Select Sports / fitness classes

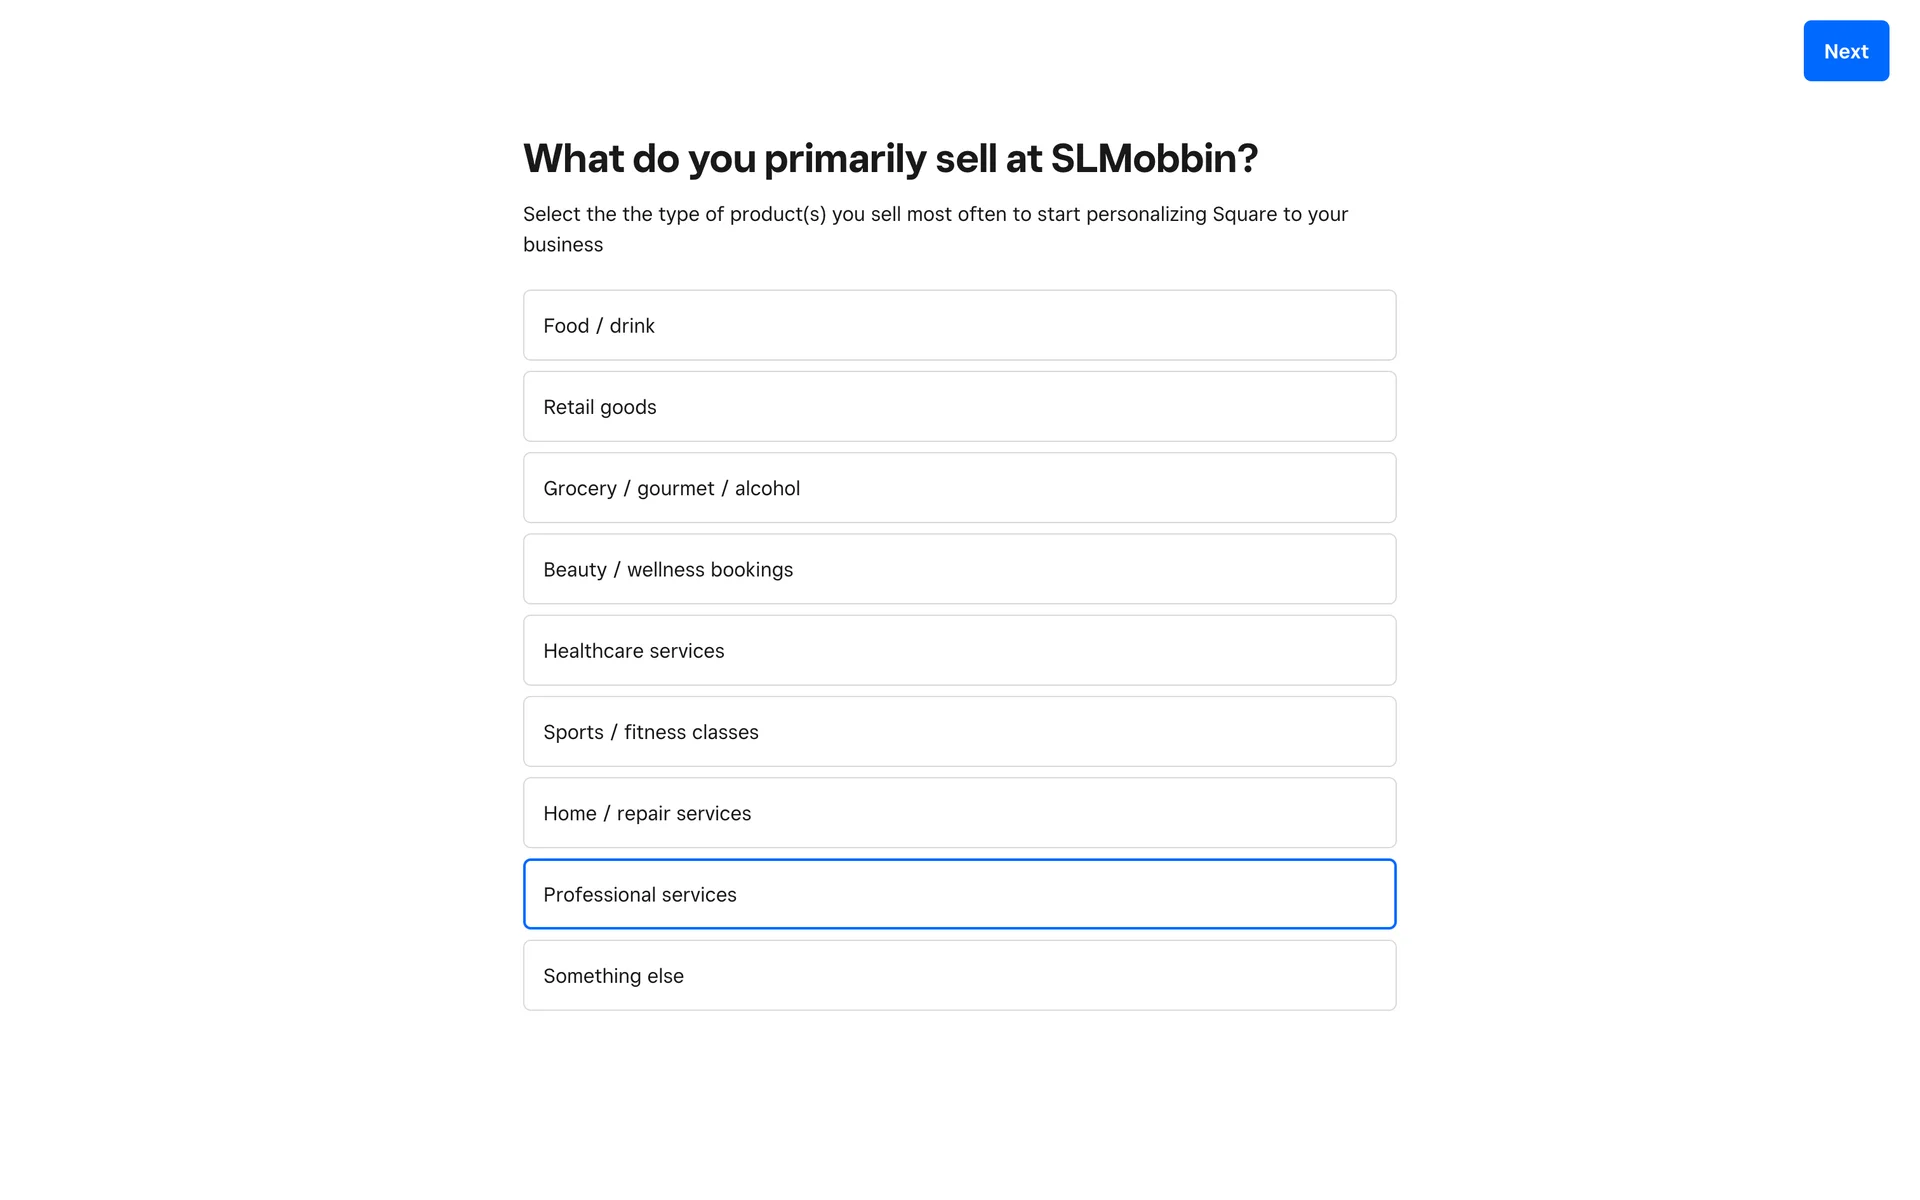point(959,731)
